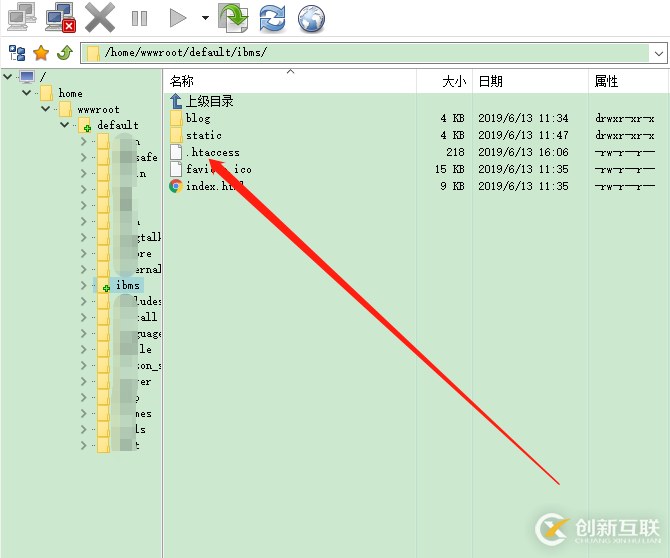Click the blue refresh arrows icon
Viewport: 670px width, 558px height.
(273, 18)
